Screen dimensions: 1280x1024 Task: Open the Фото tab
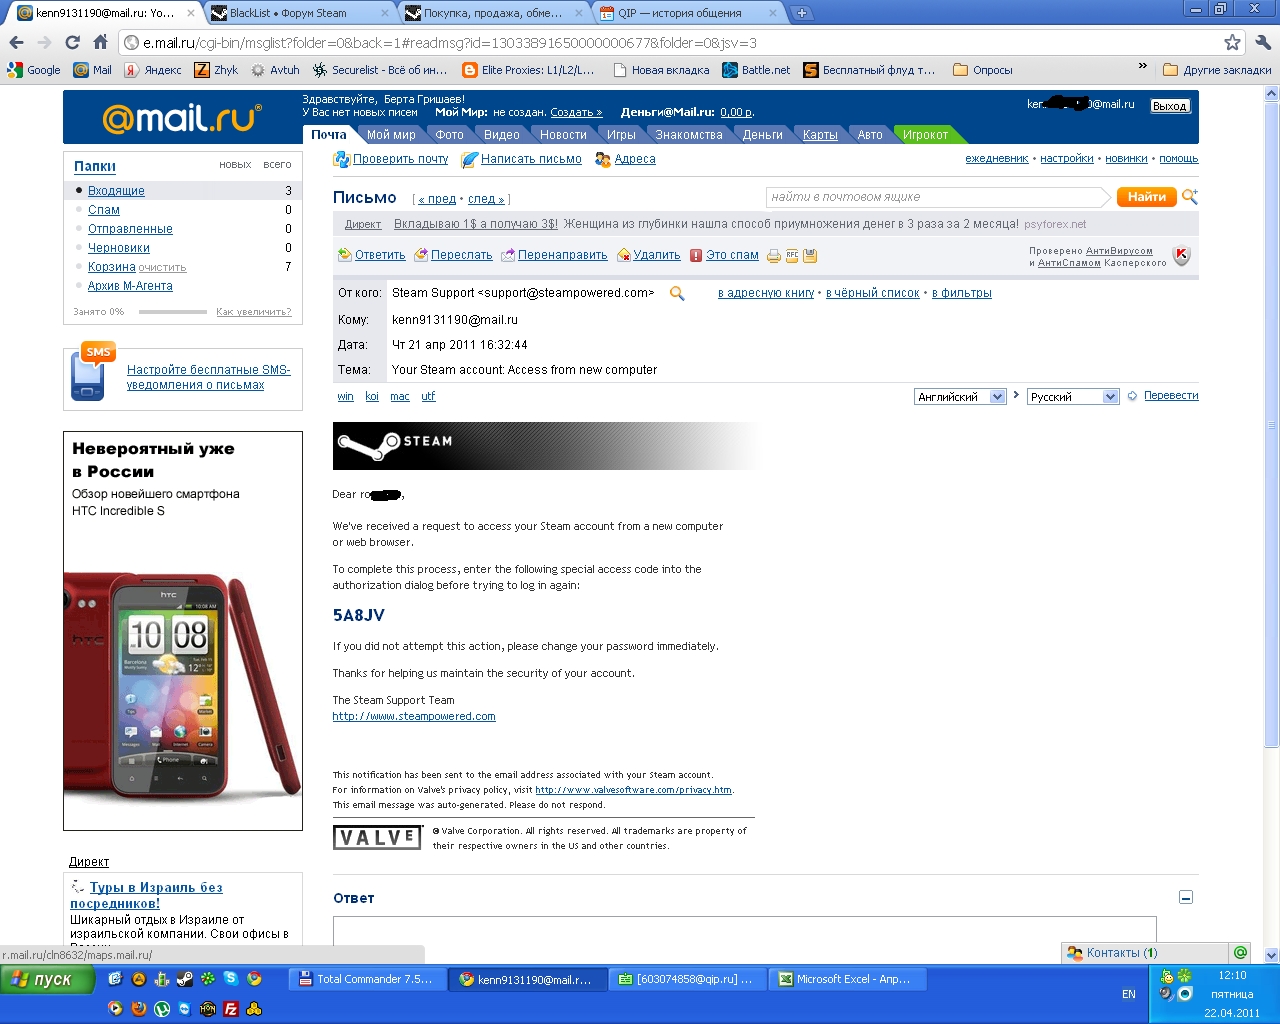[450, 135]
